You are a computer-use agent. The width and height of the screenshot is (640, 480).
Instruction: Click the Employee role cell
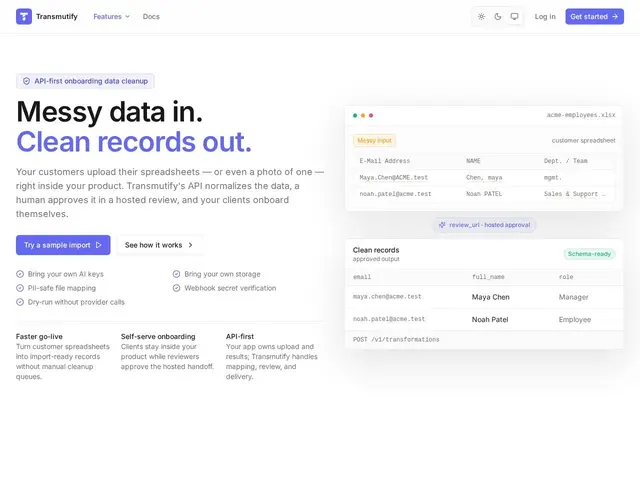point(575,320)
